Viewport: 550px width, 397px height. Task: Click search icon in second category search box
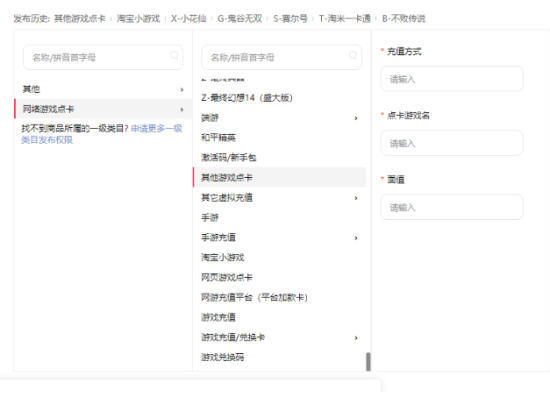point(353,55)
